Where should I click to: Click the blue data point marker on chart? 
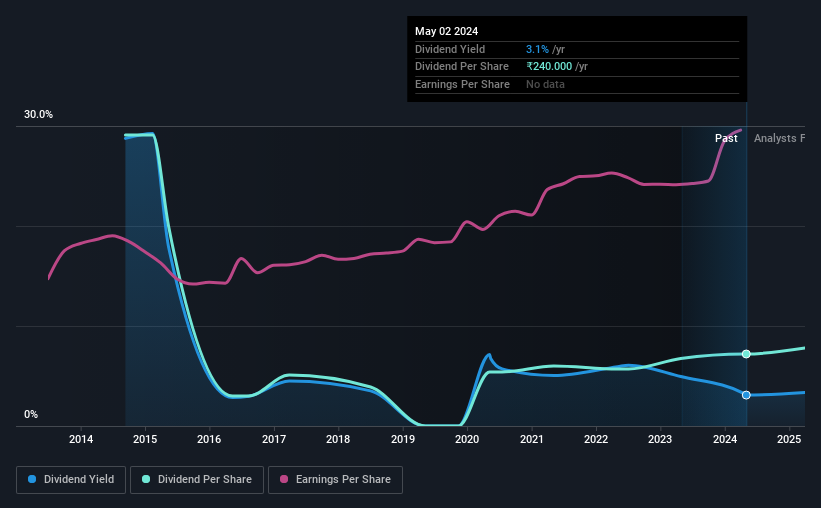[746, 395]
